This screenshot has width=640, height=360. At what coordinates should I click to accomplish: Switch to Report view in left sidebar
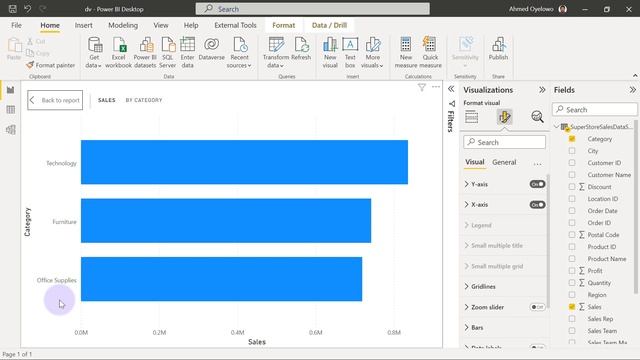click(x=11, y=90)
